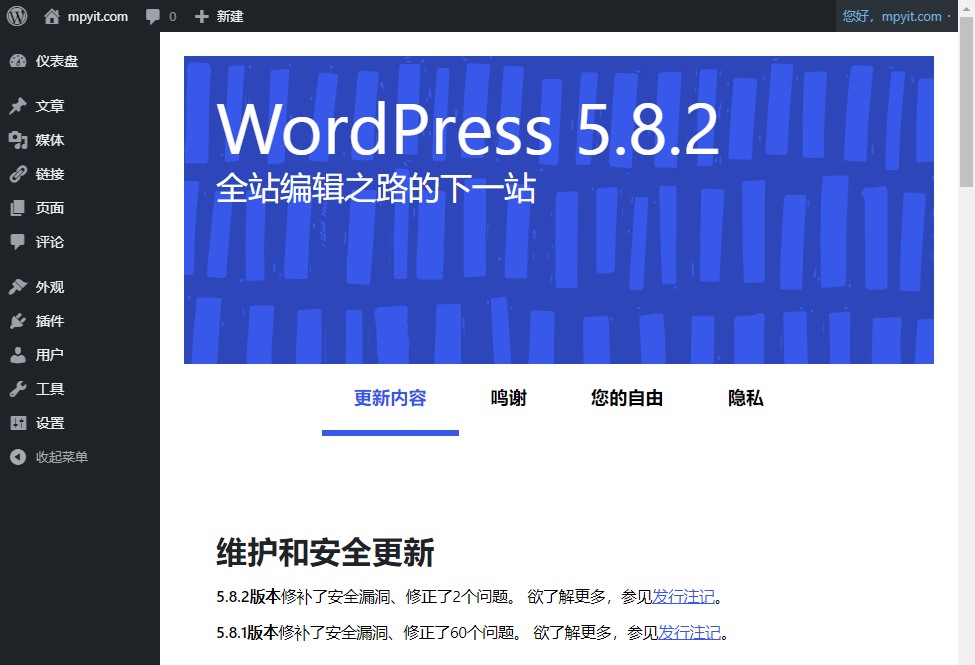The image size is (975, 665).
Task: Click the vertical scrollbar thumb
Action: [x=966, y=102]
